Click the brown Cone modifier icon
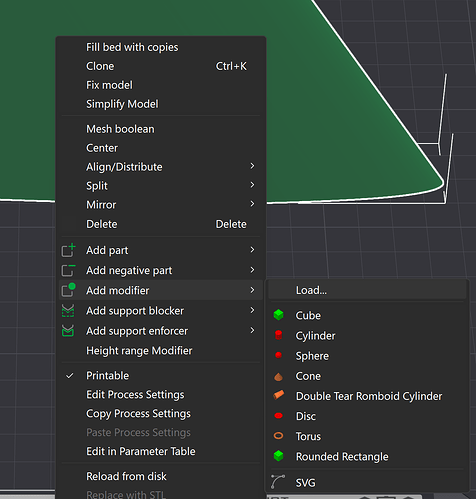Screen dimensions: 476x499 pyautogui.click(x=278, y=377)
